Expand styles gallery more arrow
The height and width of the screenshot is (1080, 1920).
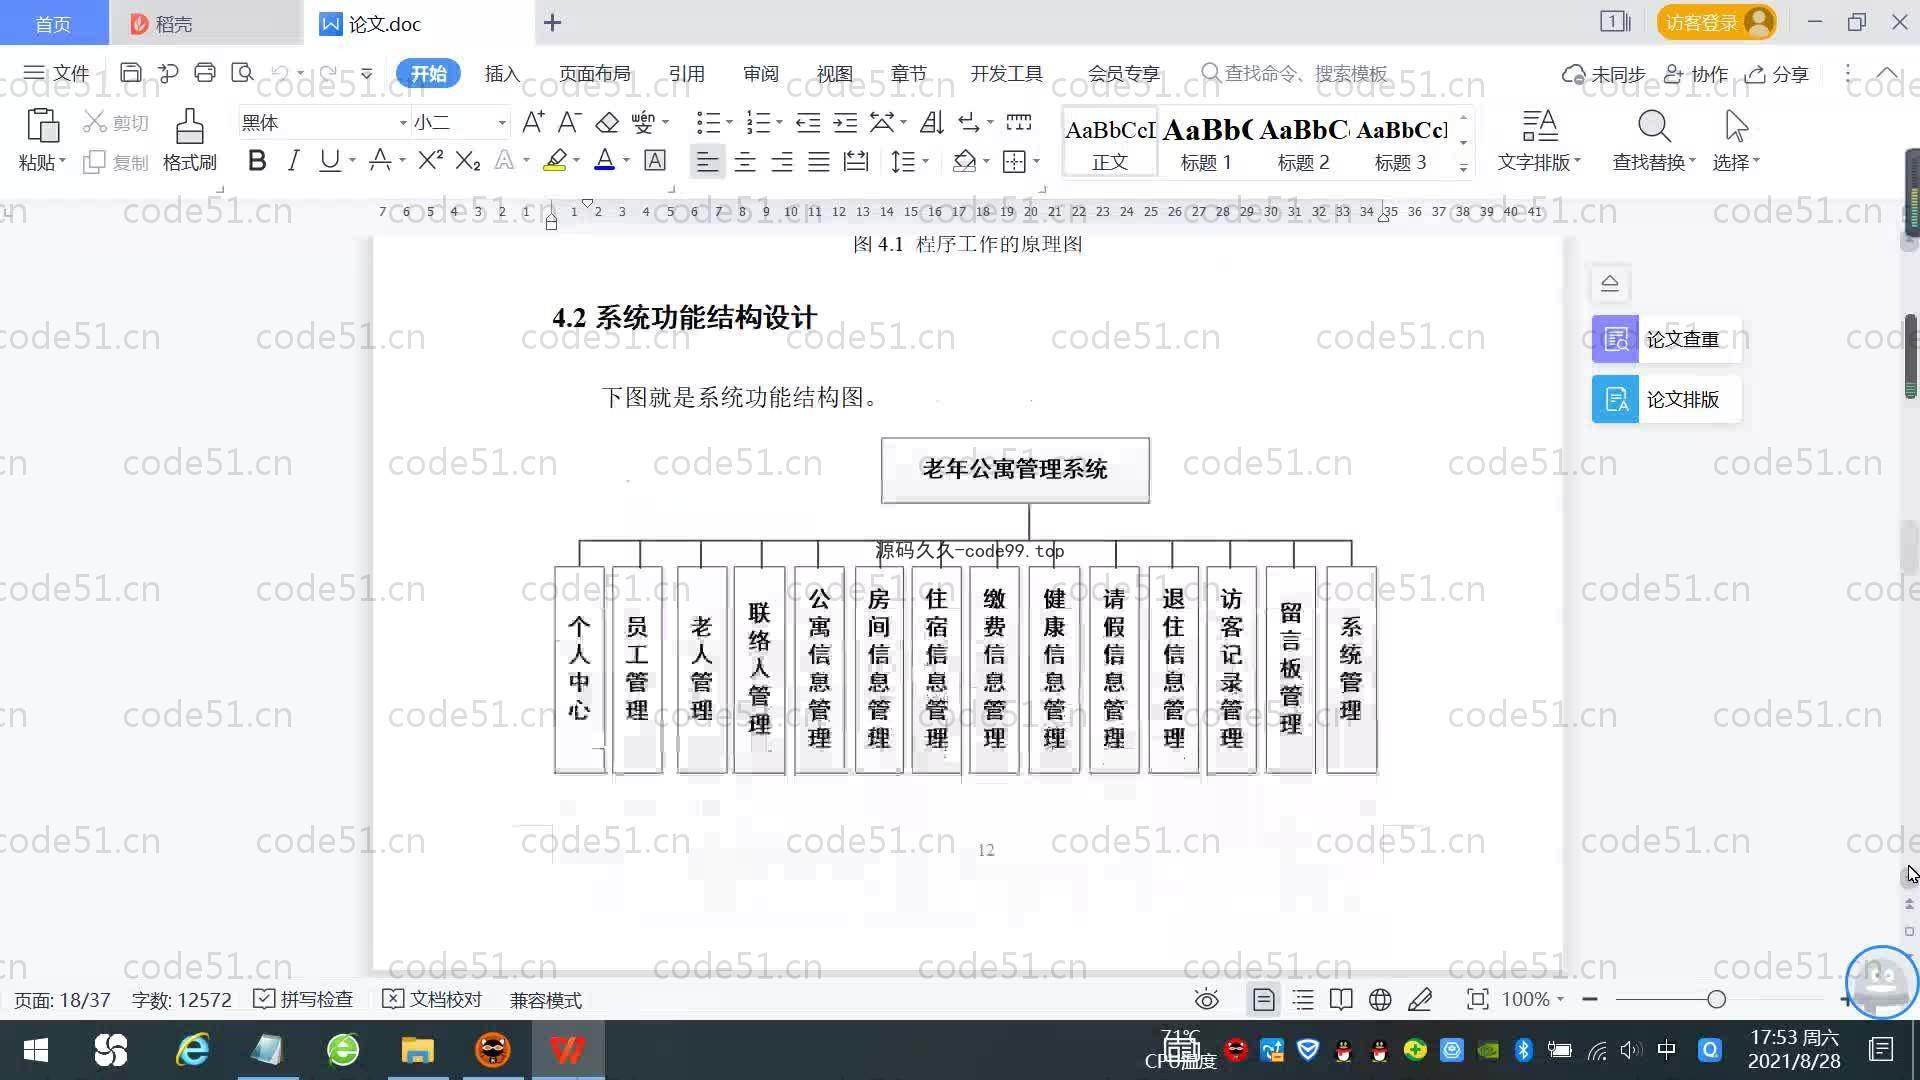click(1463, 167)
